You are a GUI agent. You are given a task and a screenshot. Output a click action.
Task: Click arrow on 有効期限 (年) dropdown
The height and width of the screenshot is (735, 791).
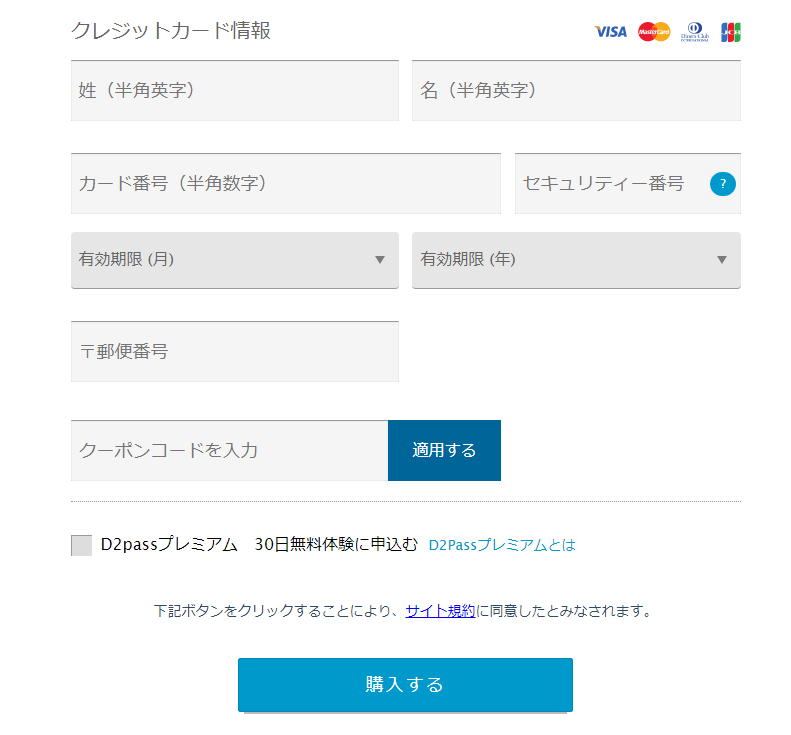tap(722, 260)
